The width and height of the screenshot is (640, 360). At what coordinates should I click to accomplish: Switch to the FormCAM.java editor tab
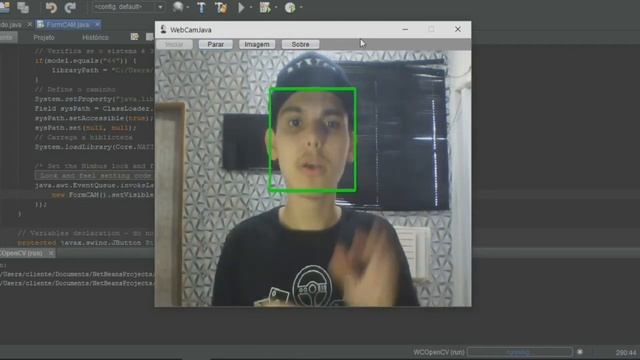[68, 24]
